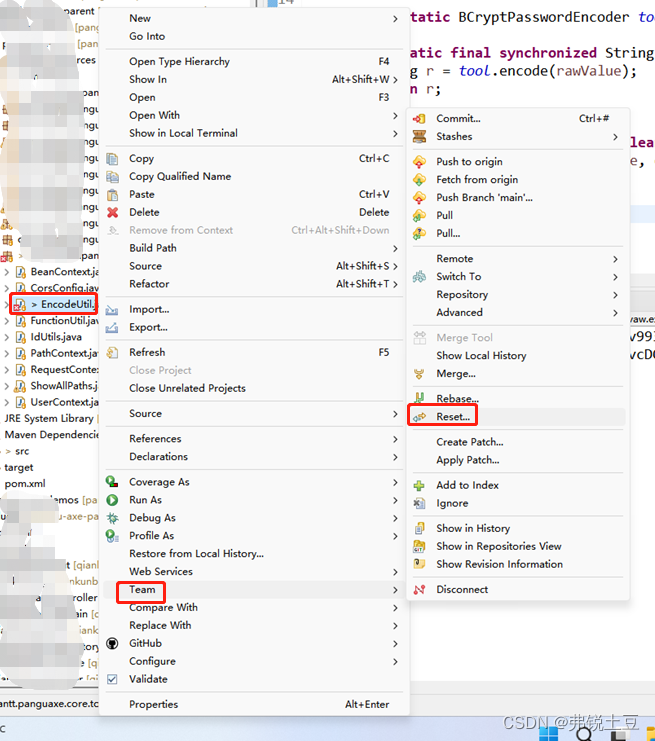Select JRE System Library node
Screen dimensions: 655x741
coord(49,419)
